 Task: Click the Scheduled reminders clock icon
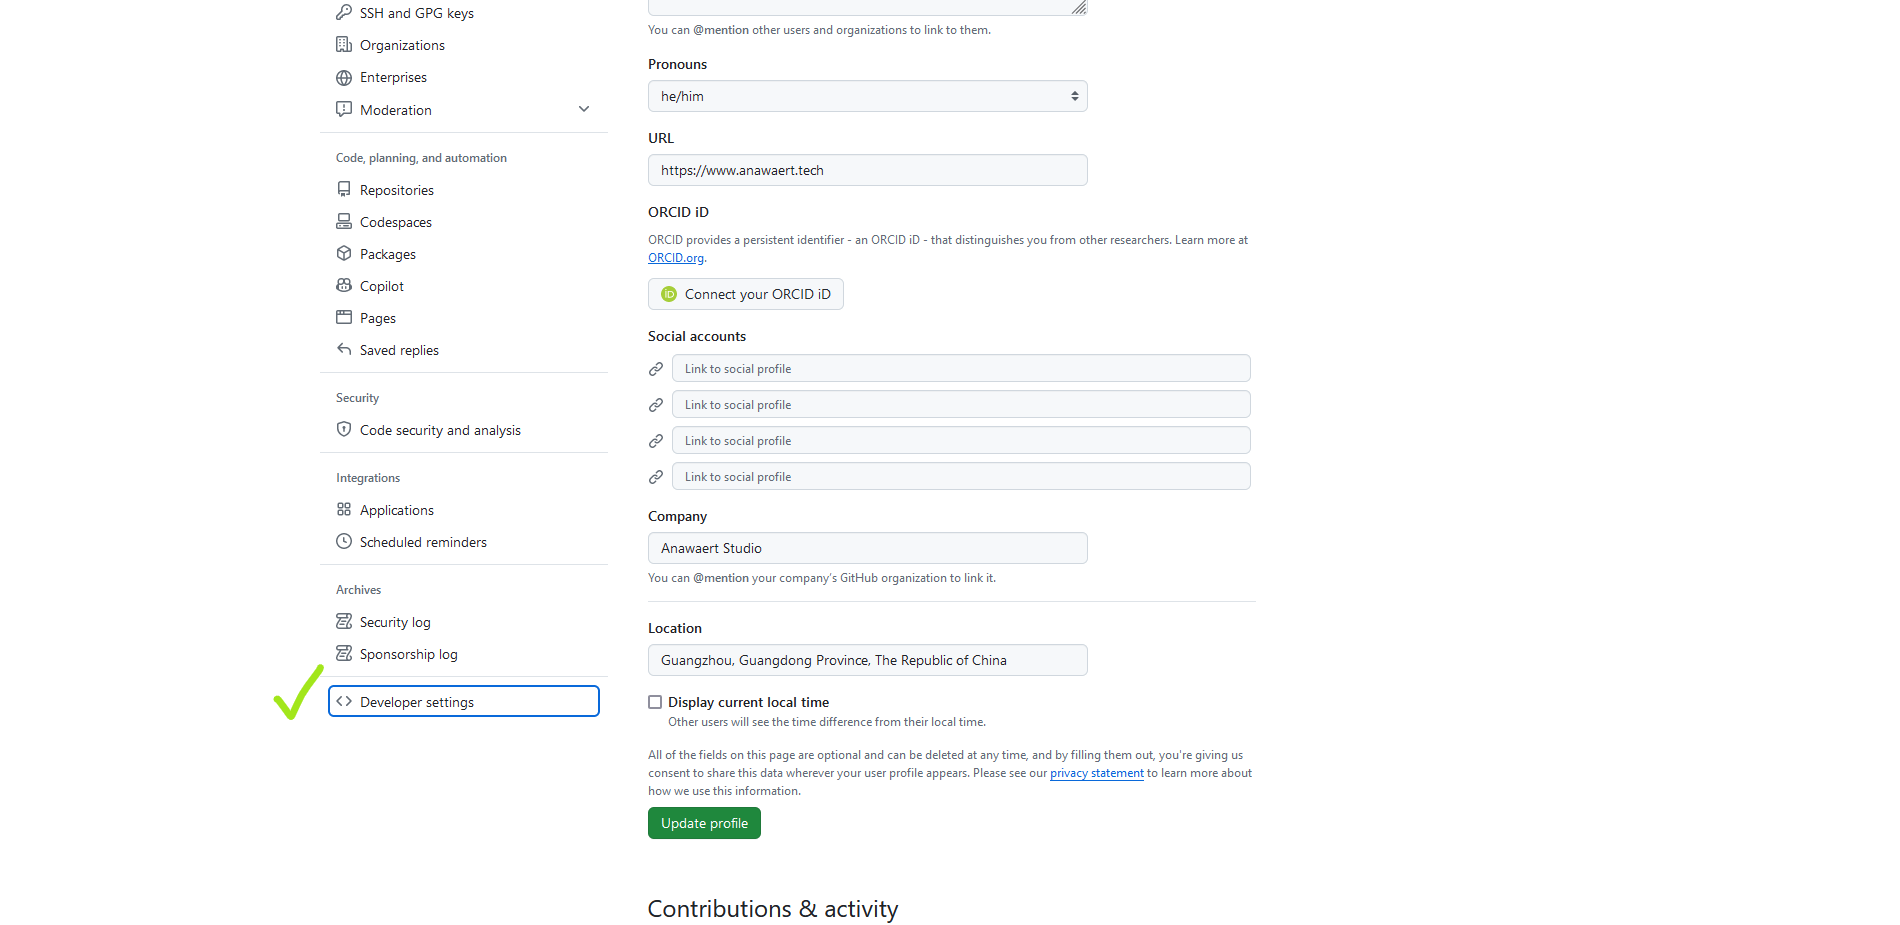click(344, 542)
